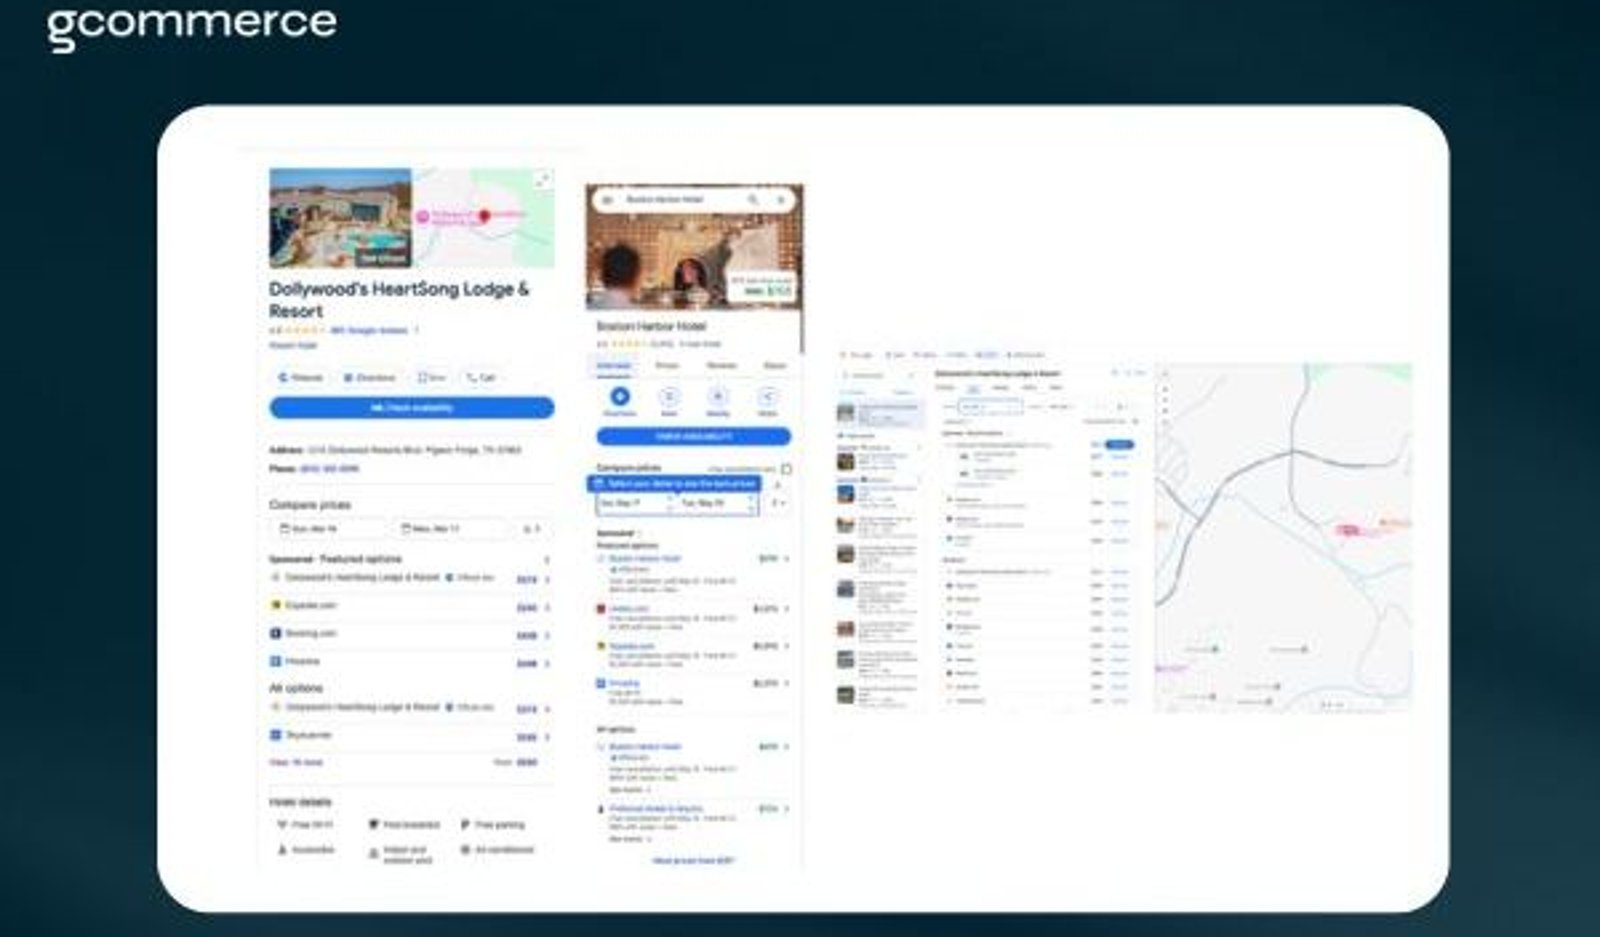The width and height of the screenshot is (1600, 937).
Task: Click the search icon in Boston Harbor Hotel bar
Action: 752,200
